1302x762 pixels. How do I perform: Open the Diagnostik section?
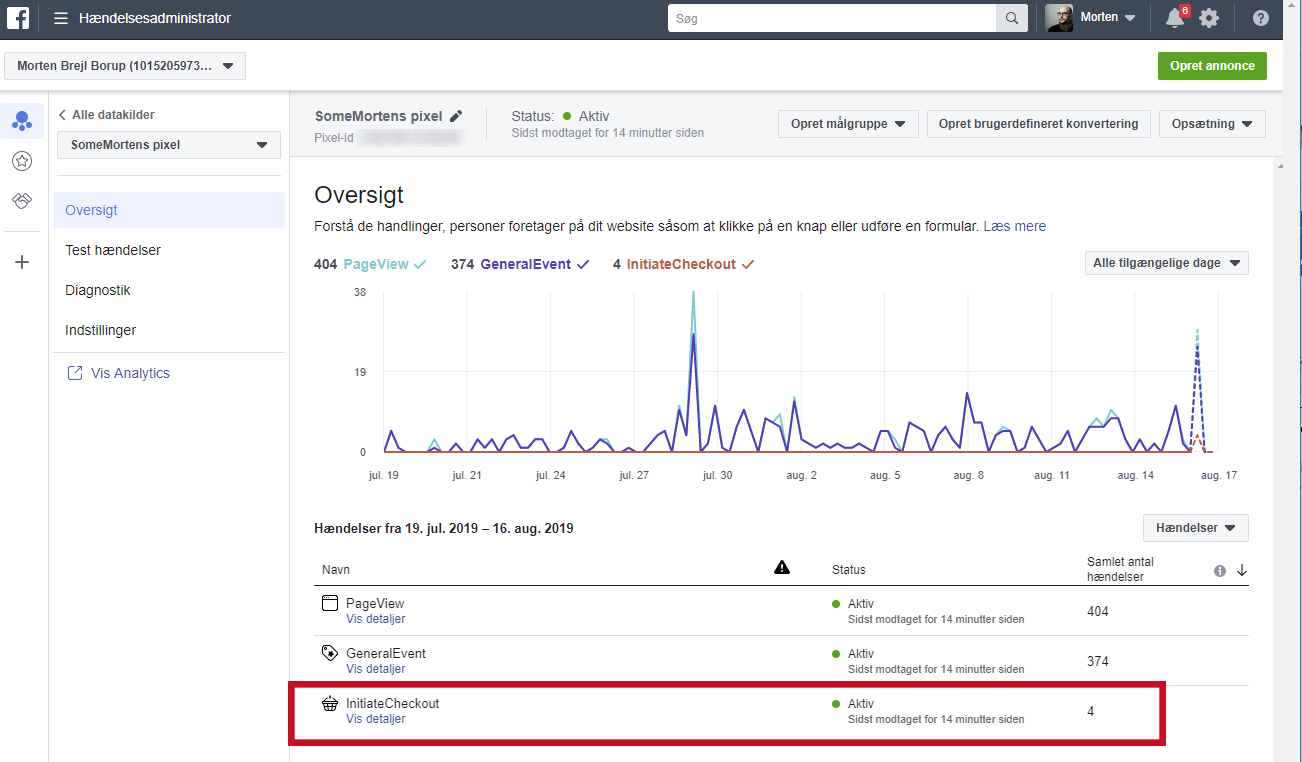coord(98,290)
